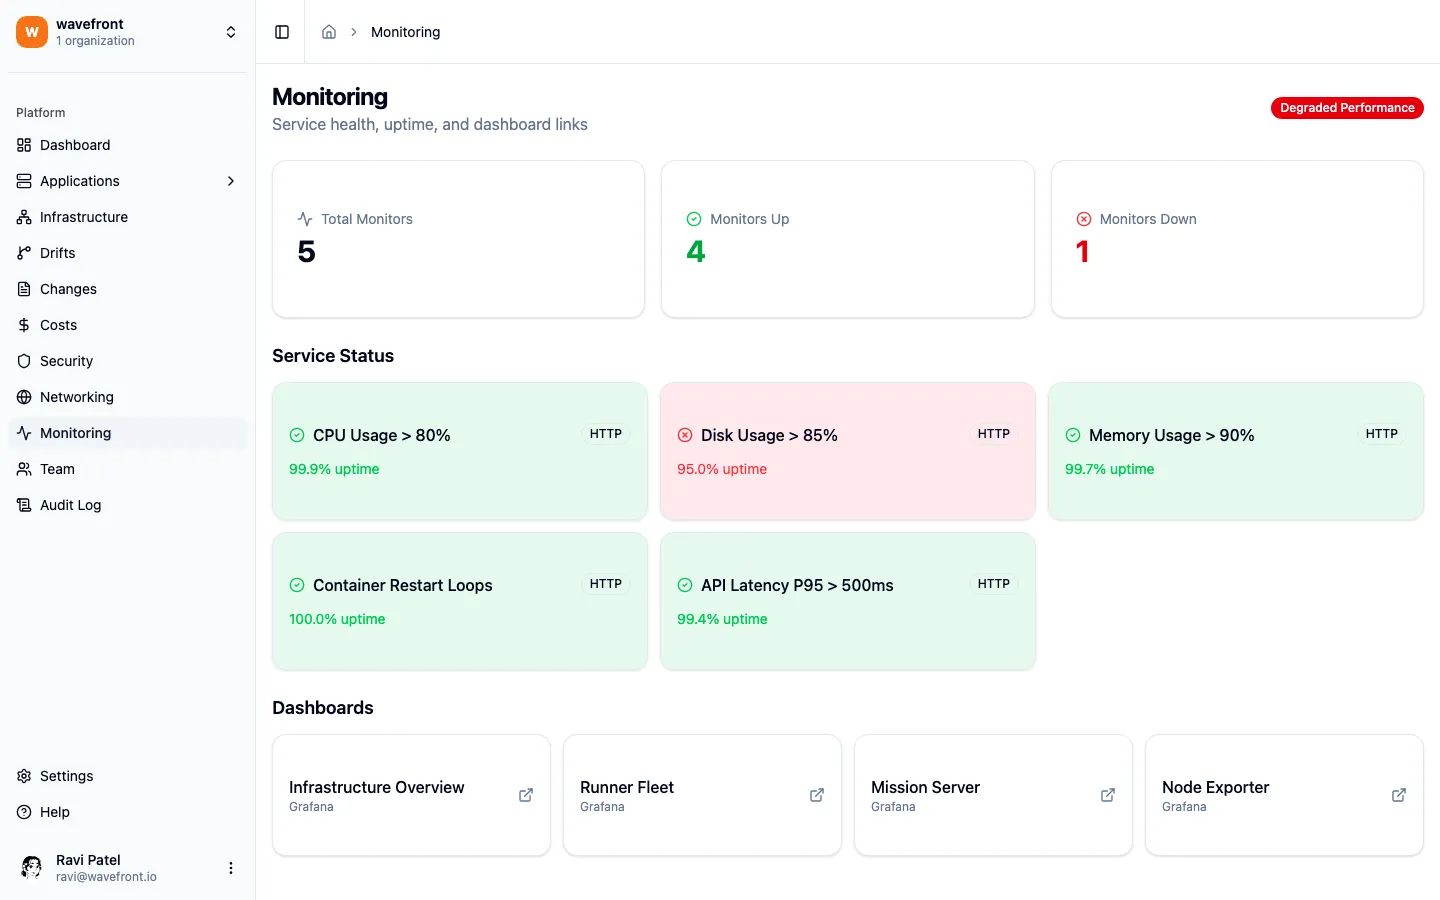1440x900 pixels.
Task: Click the home breadcrumb icon
Action: coord(329,31)
